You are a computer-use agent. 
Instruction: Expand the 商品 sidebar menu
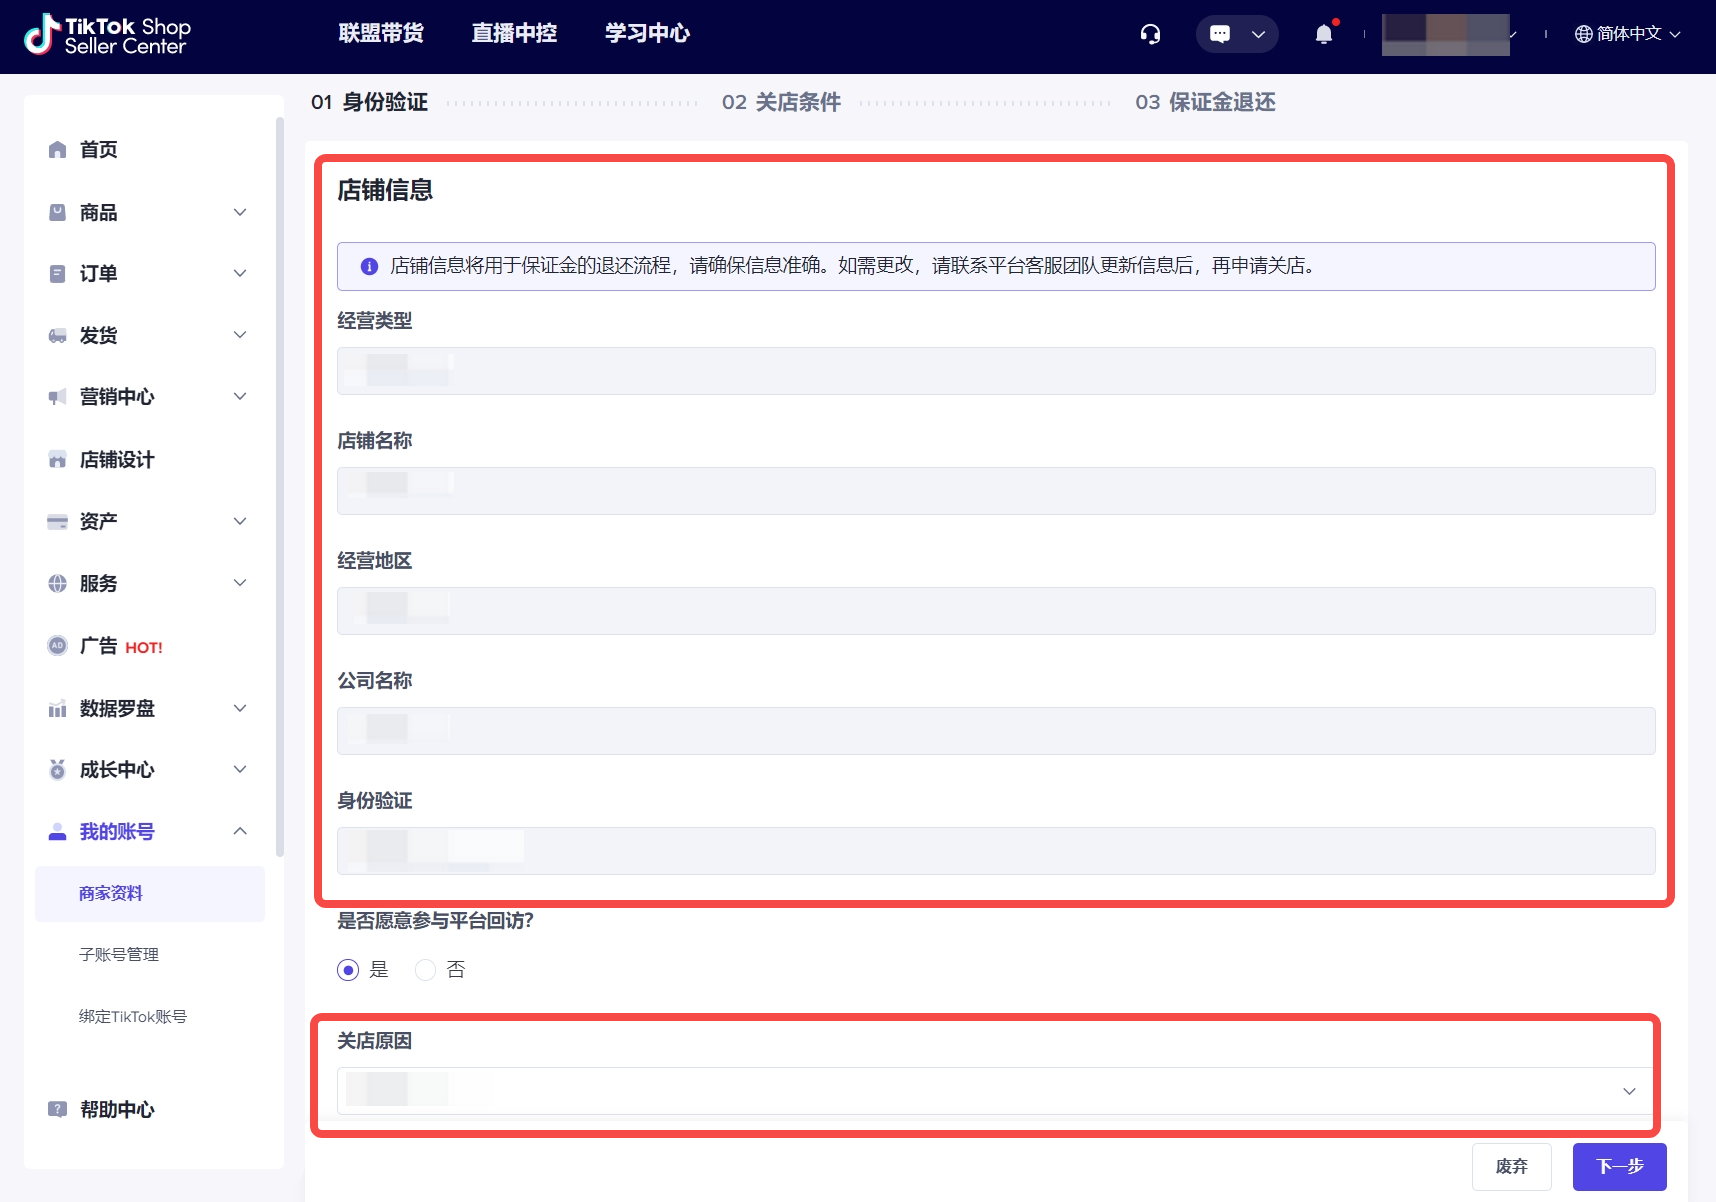click(x=240, y=212)
